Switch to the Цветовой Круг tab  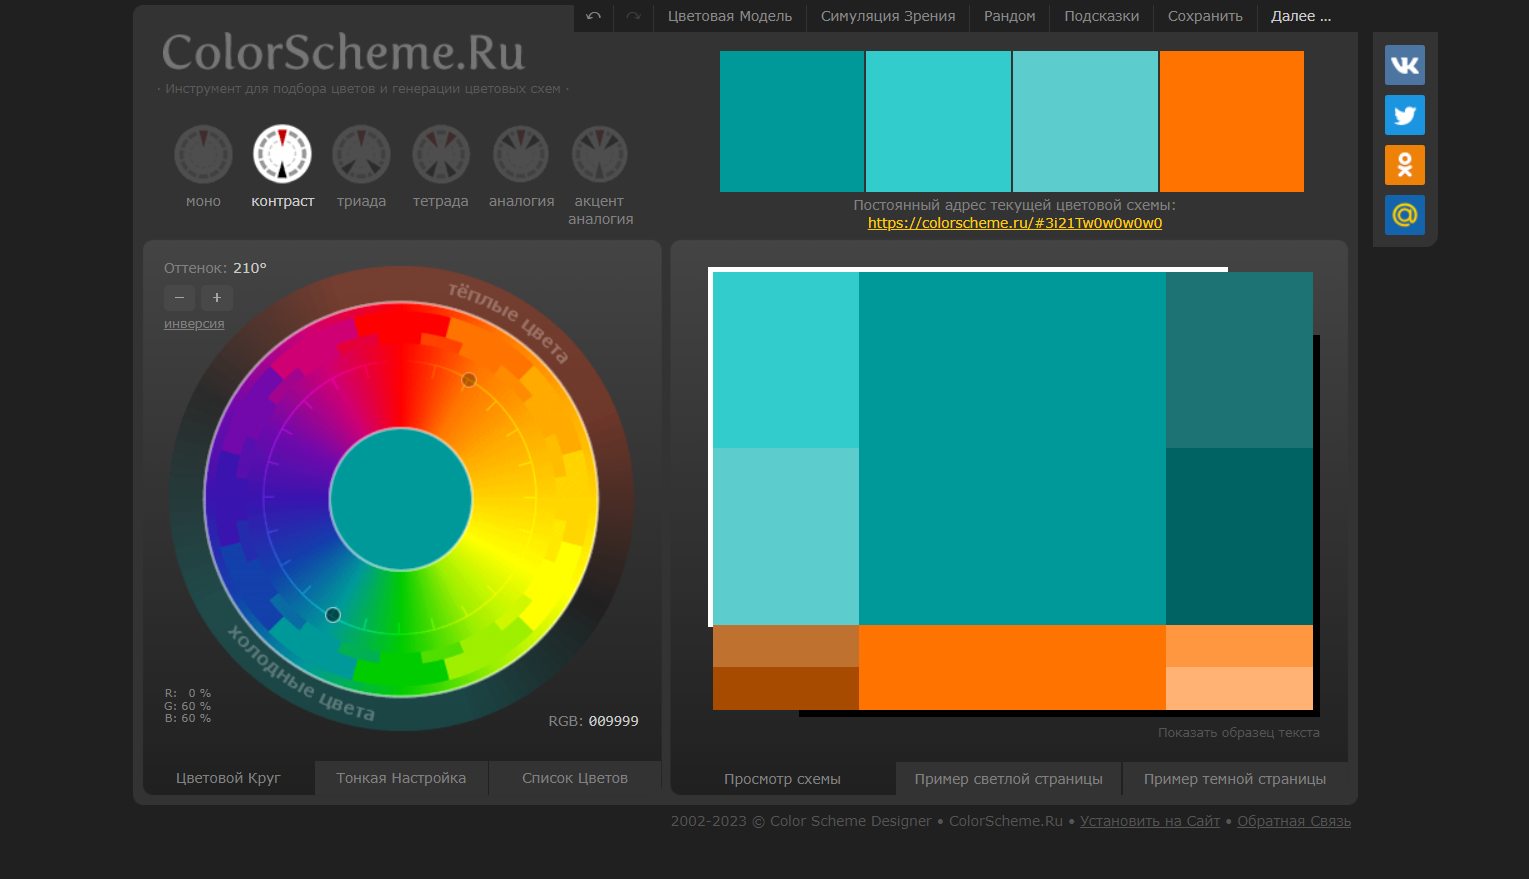point(229,778)
